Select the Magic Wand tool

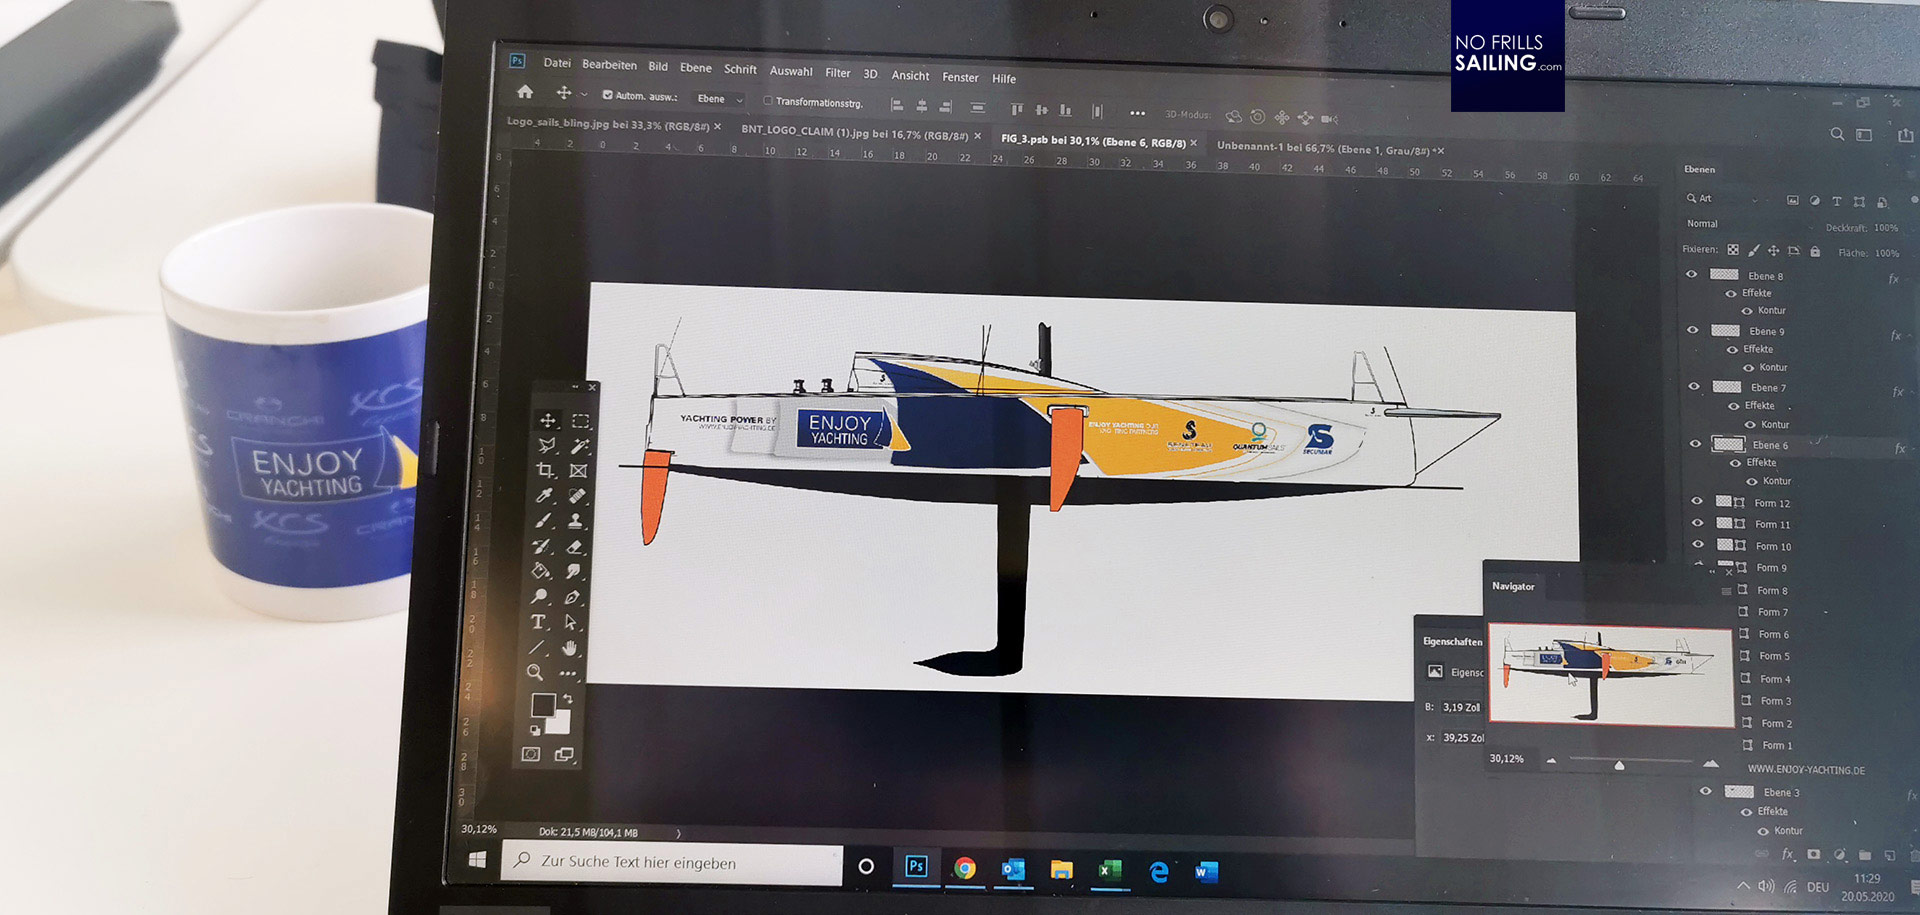(579, 446)
